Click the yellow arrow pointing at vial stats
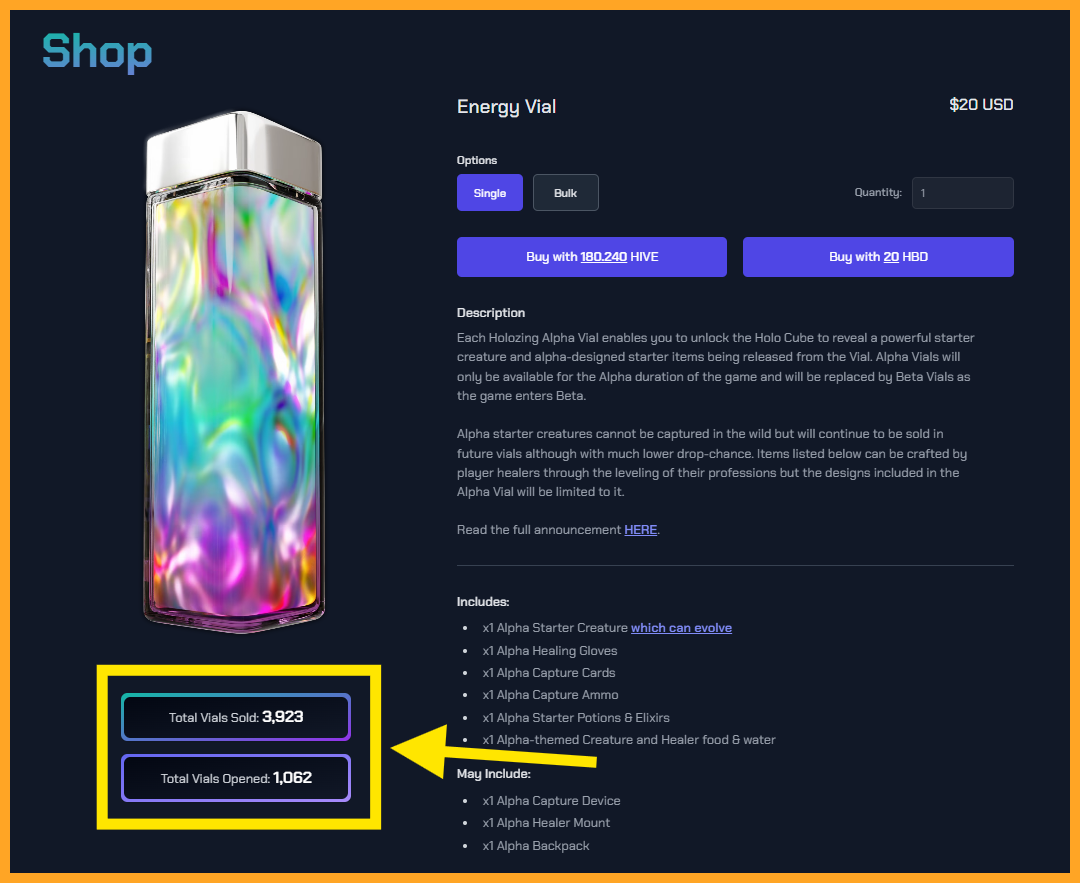Viewport: 1080px width, 883px height. (x=493, y=752)
